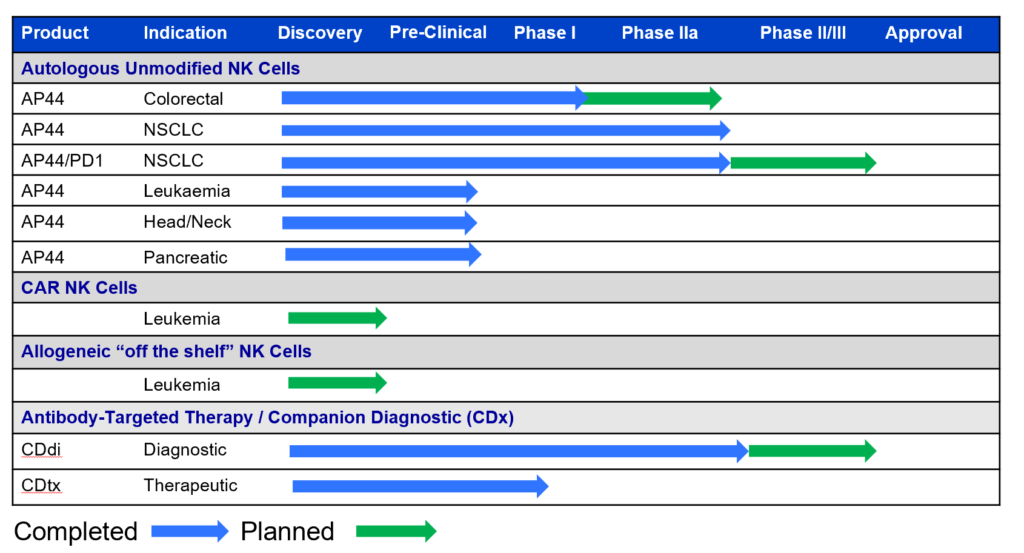Click the Phase IIa column header
1024x553 pixels.
(x=660, y=33)
